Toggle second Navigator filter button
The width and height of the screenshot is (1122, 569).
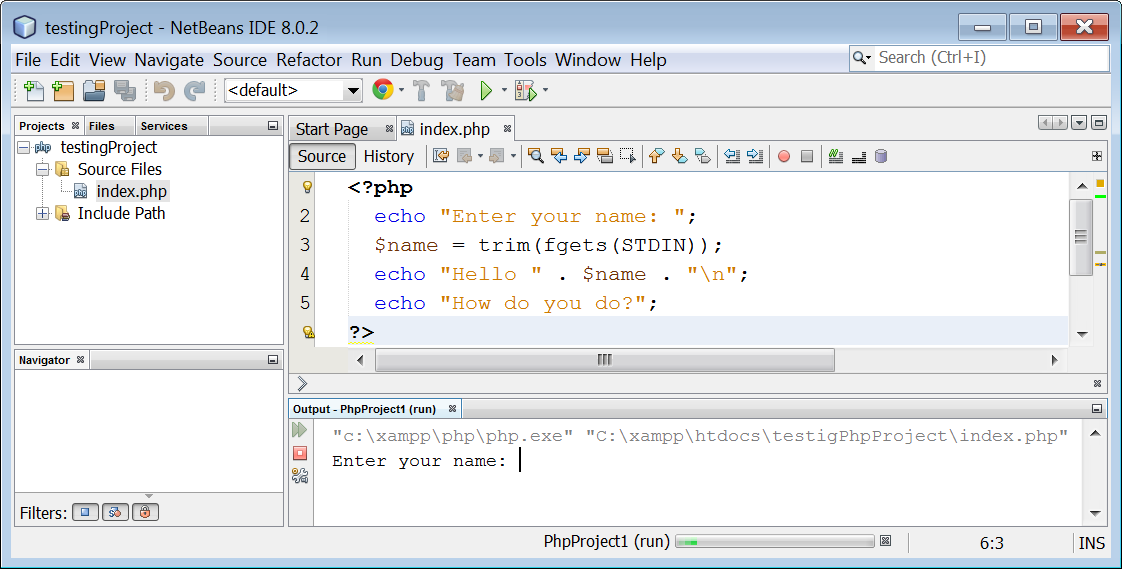[115, 512]
